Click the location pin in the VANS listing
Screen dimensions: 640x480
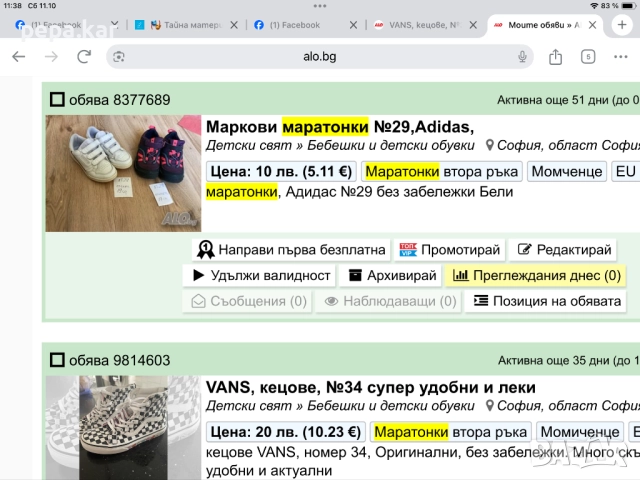tap(489, 406)
